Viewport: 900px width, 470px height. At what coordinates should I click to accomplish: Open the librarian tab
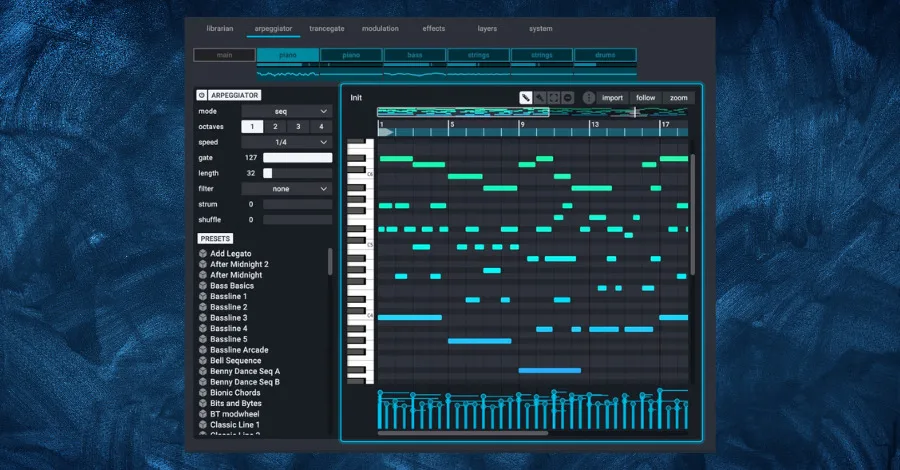point(220,29)
